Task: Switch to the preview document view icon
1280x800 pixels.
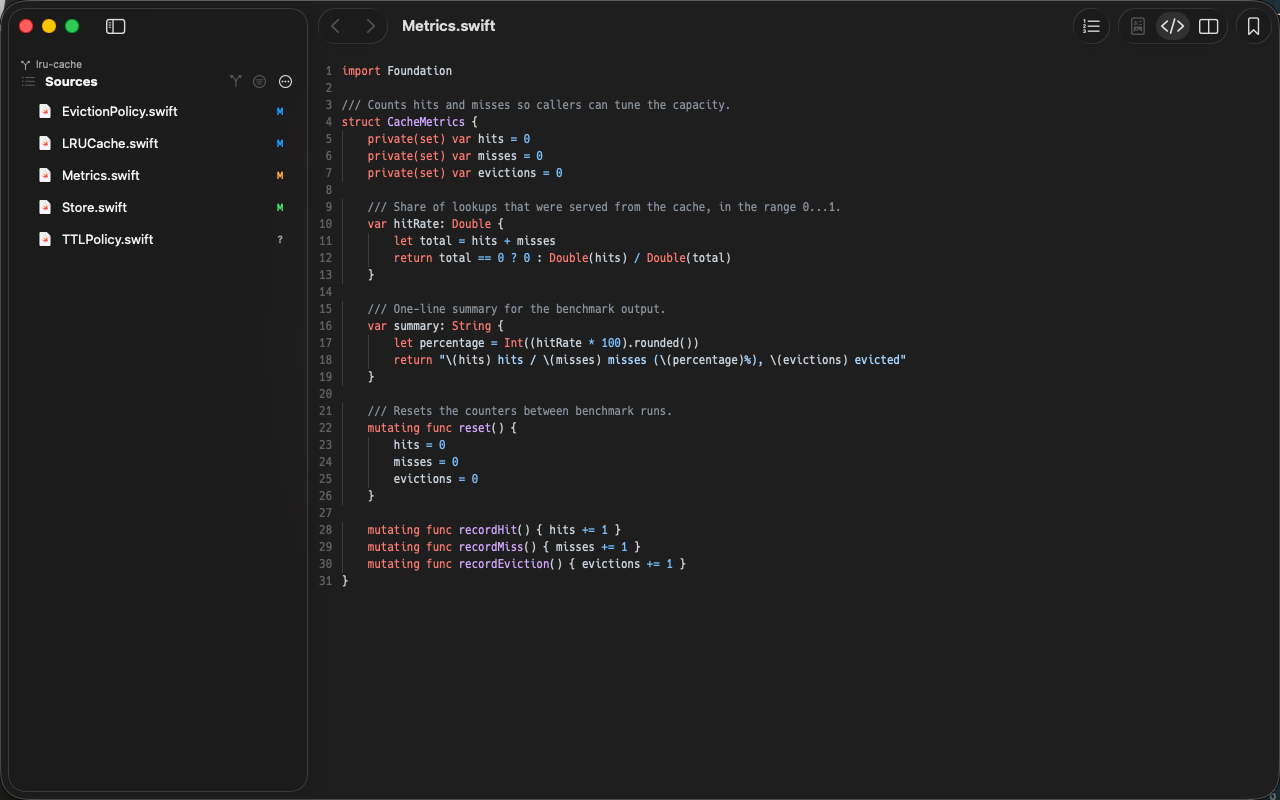Action: [x=1138, y=26]
